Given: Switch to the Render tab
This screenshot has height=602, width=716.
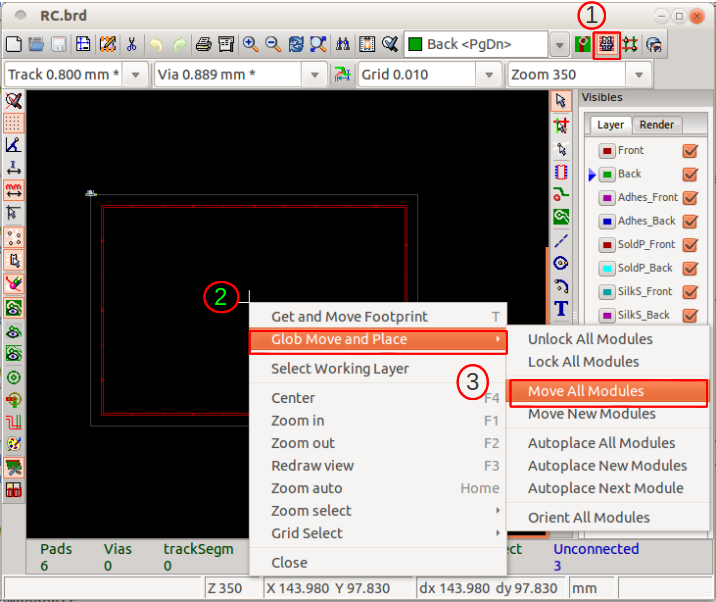Looking at the screenshot, I should [x=656, y=125].
